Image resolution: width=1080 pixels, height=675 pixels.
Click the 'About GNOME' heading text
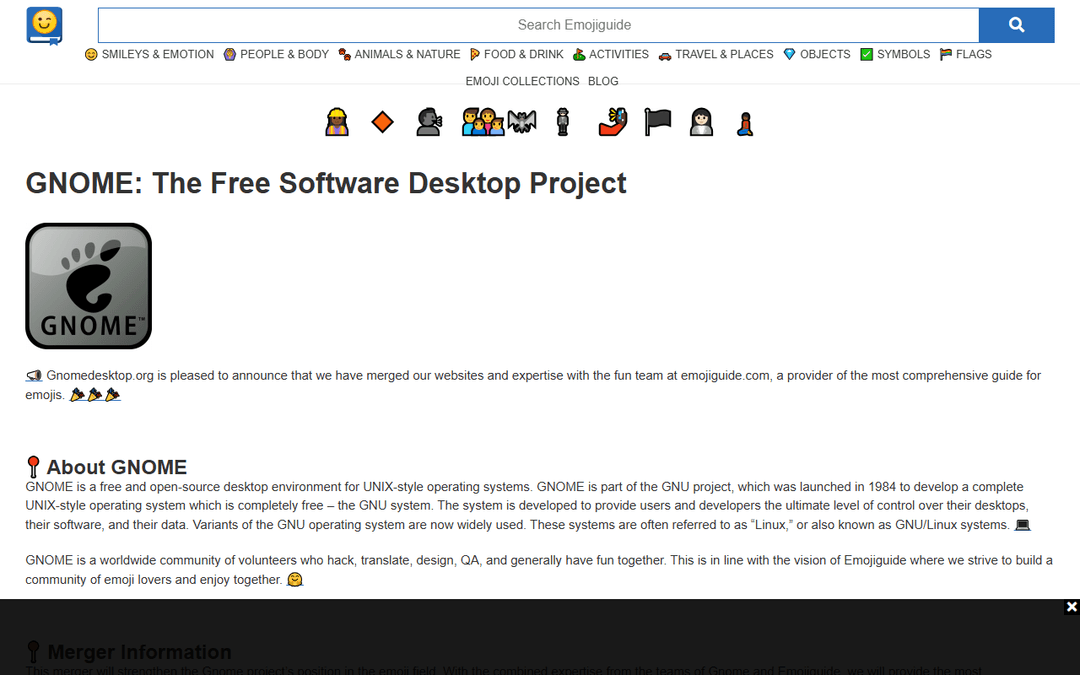[116, 467]
